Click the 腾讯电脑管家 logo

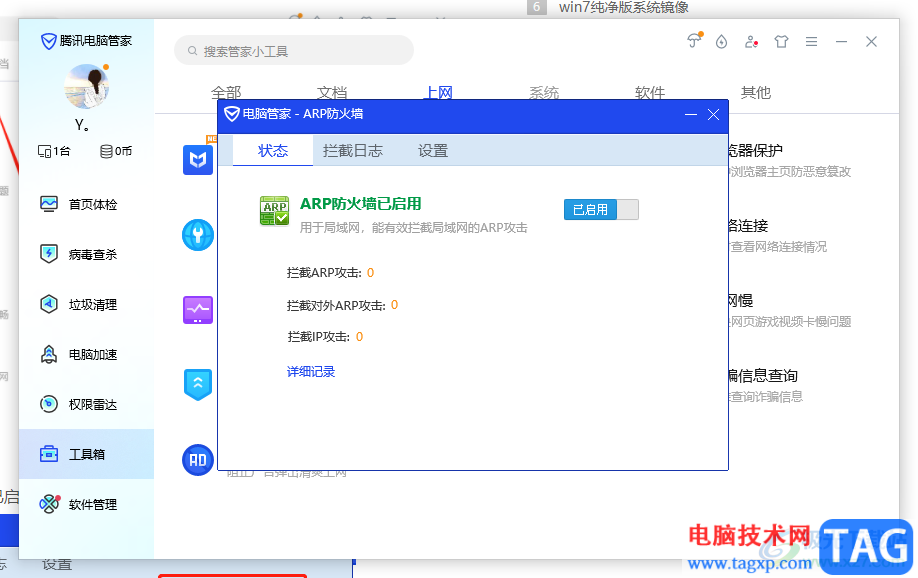pyautogui.click(x=86, y=41)
